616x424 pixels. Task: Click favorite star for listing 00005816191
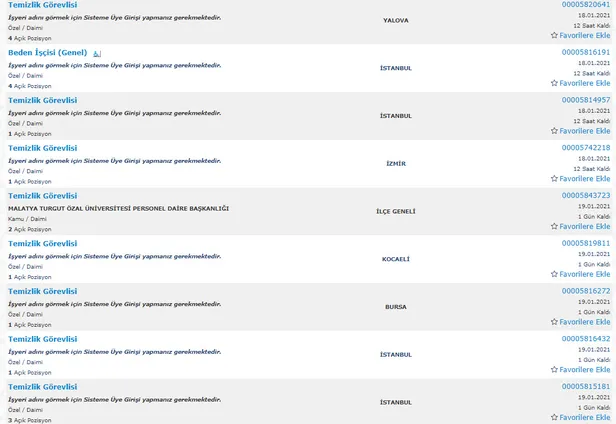pos(555,83)
